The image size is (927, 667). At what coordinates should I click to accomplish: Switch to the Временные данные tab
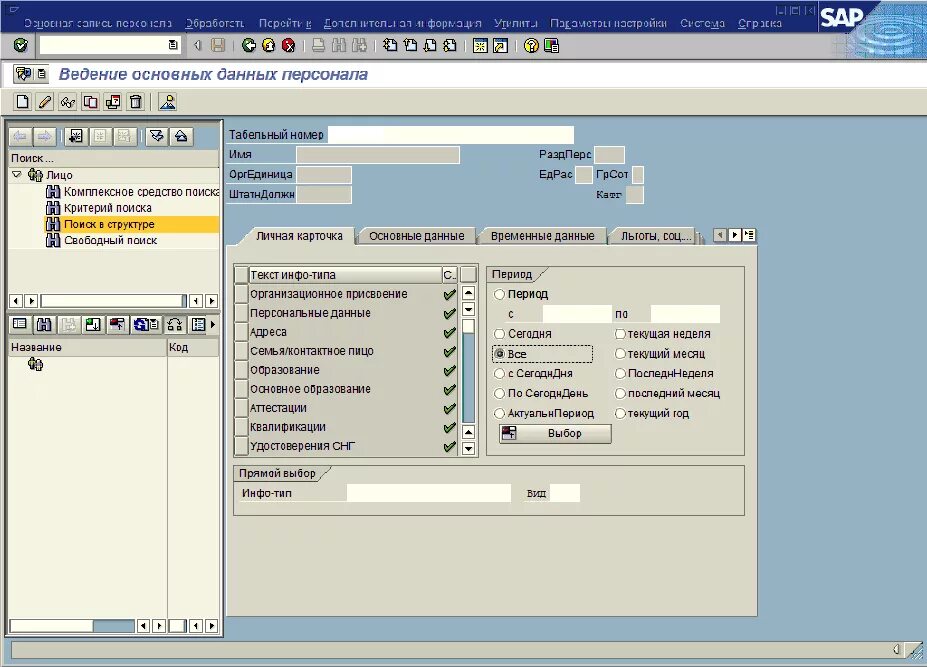click(542, 236)
